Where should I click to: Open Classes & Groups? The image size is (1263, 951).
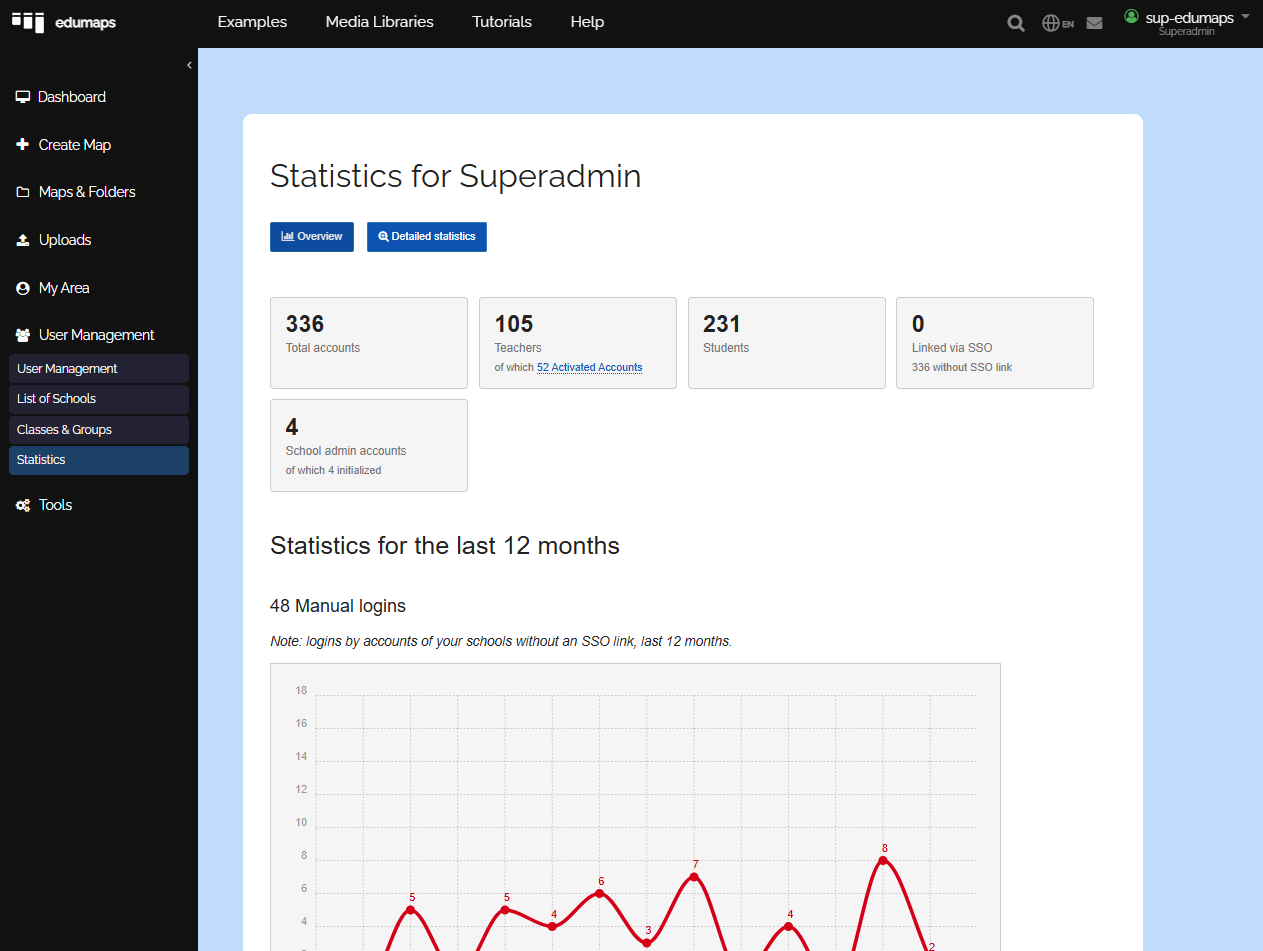(x=98, y=430)
